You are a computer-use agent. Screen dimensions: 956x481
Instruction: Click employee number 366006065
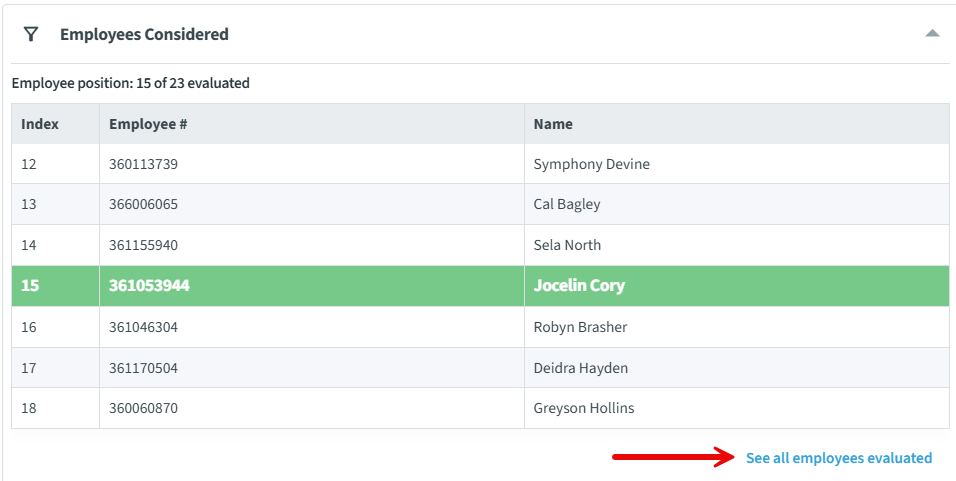coord(143,204)
